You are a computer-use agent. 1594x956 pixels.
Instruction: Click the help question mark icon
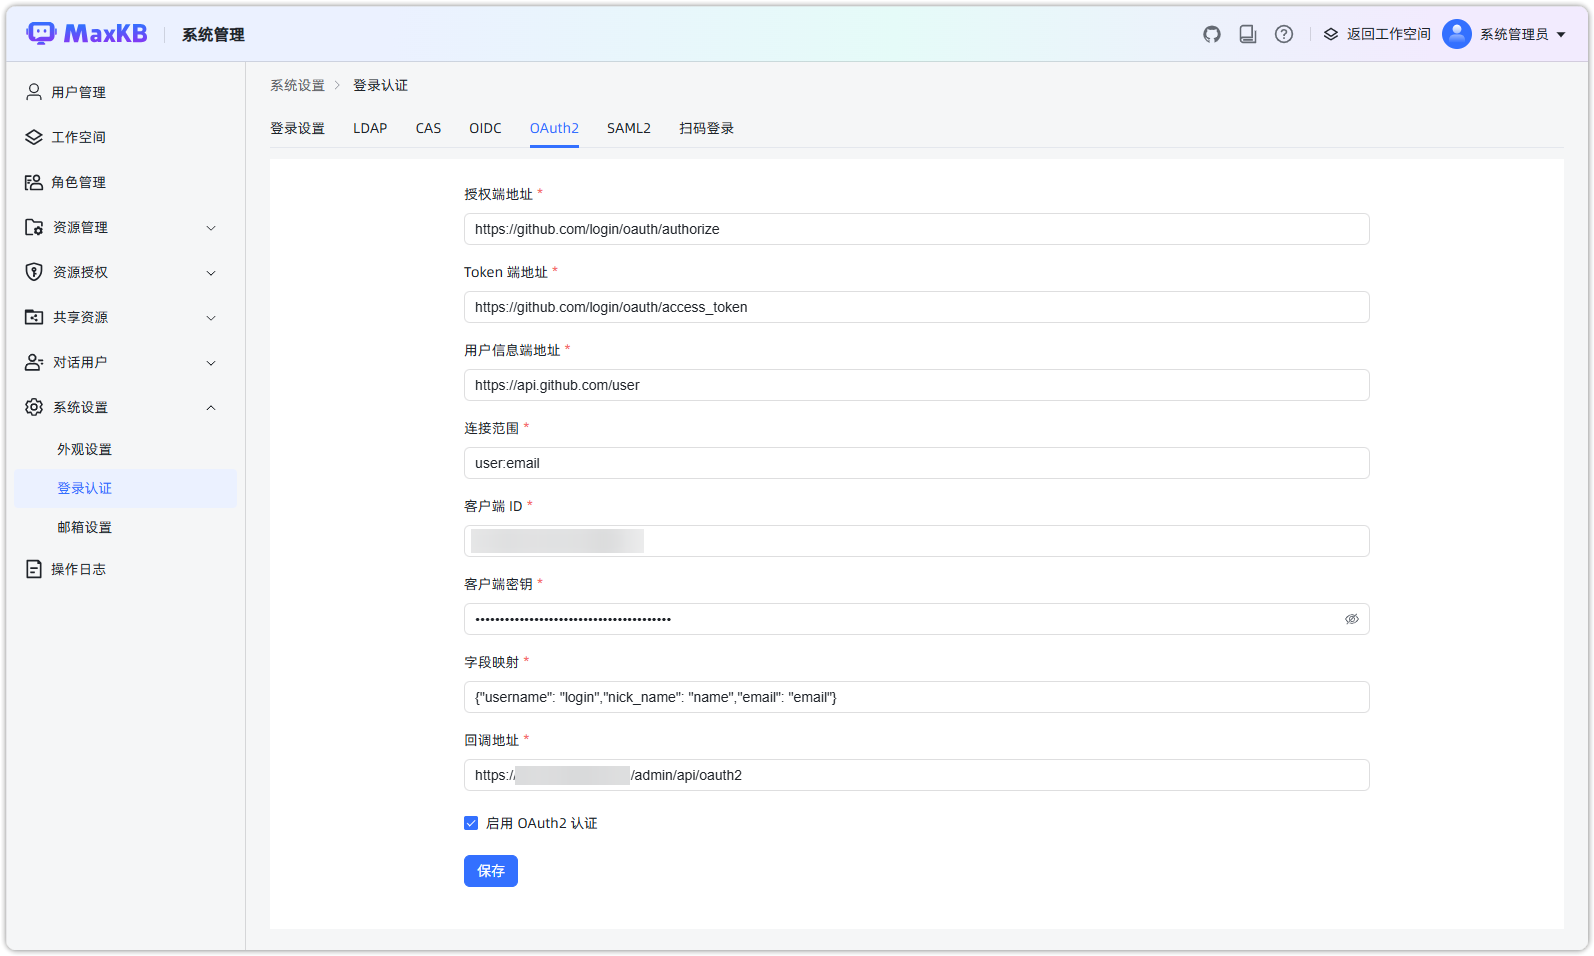[1284, 34]
